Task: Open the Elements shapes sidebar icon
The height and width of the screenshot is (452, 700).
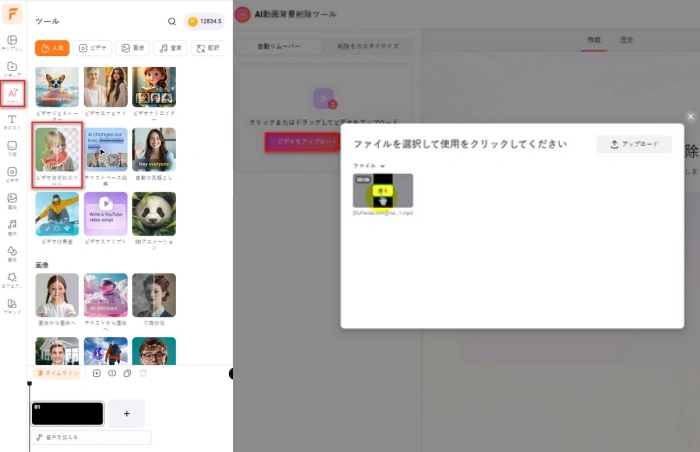Action: coord(12,253)
